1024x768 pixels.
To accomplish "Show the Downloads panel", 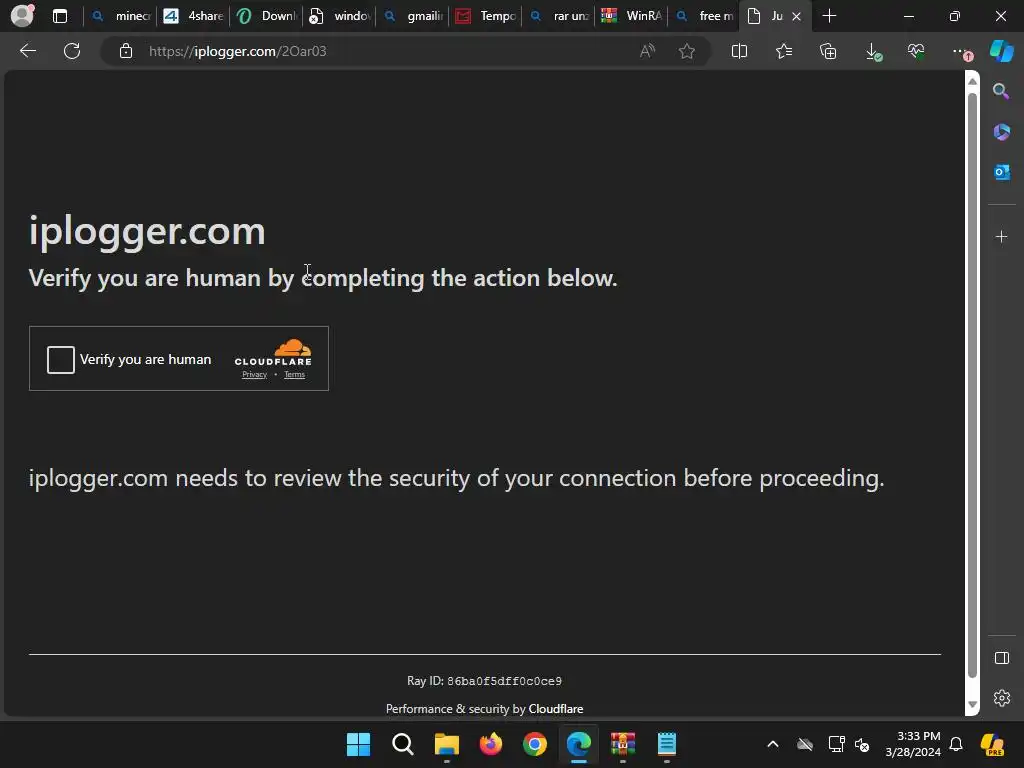I will point(872,51).
